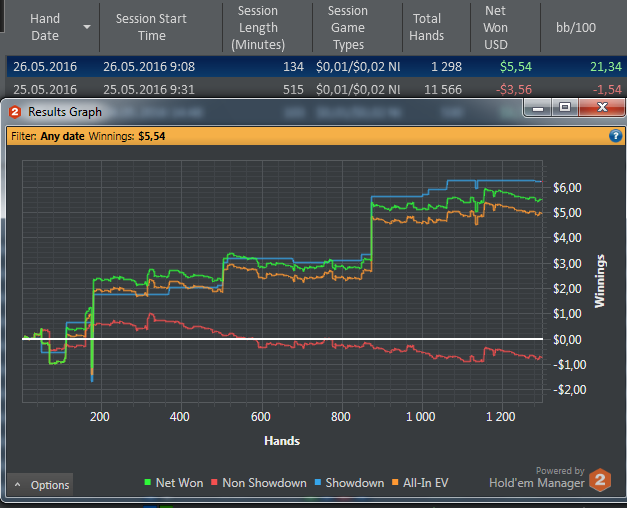Click the Results Graph title bar text
The height and width of the screenshot is (508, 627).
[x=65, y=112]
